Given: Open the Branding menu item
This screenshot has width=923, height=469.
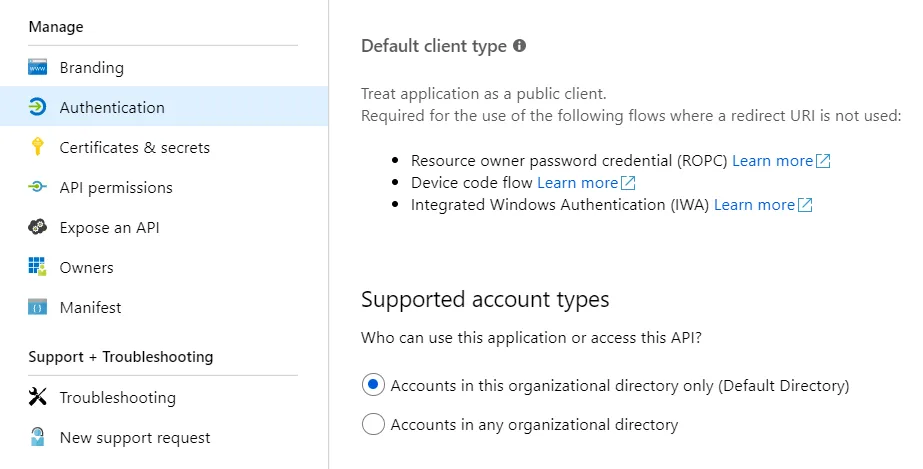Looking at the screenshot, I should 92,68.
